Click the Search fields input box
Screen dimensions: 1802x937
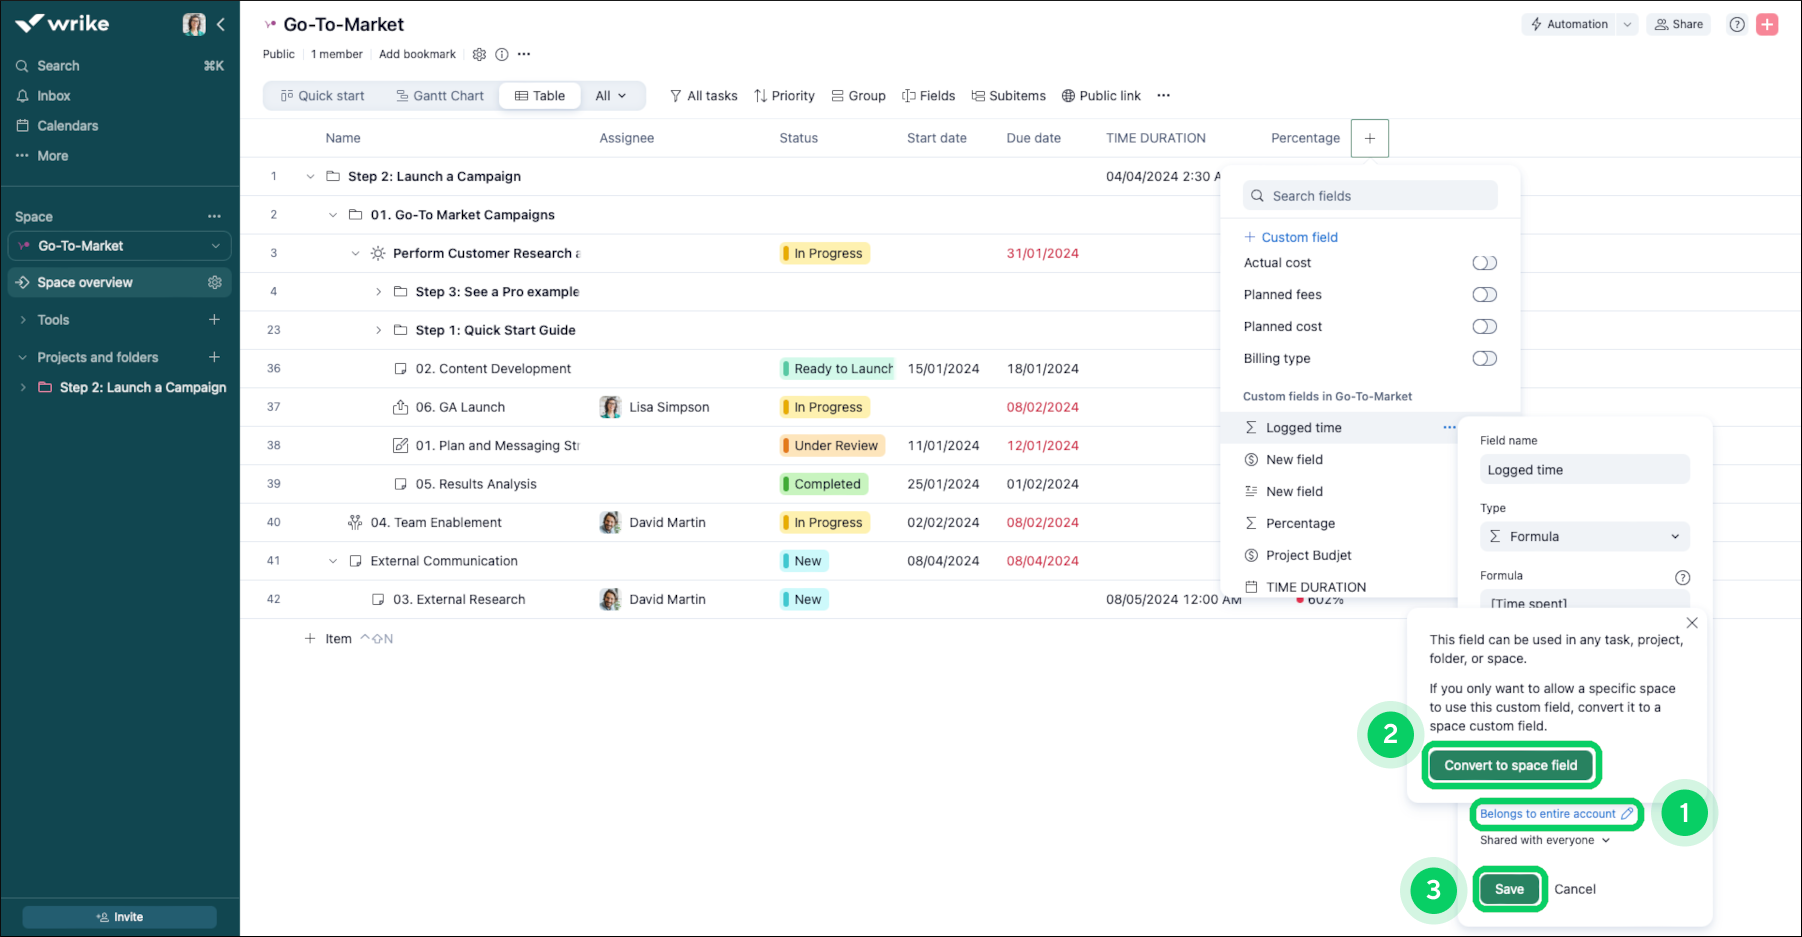click(x=1370, y=196)
